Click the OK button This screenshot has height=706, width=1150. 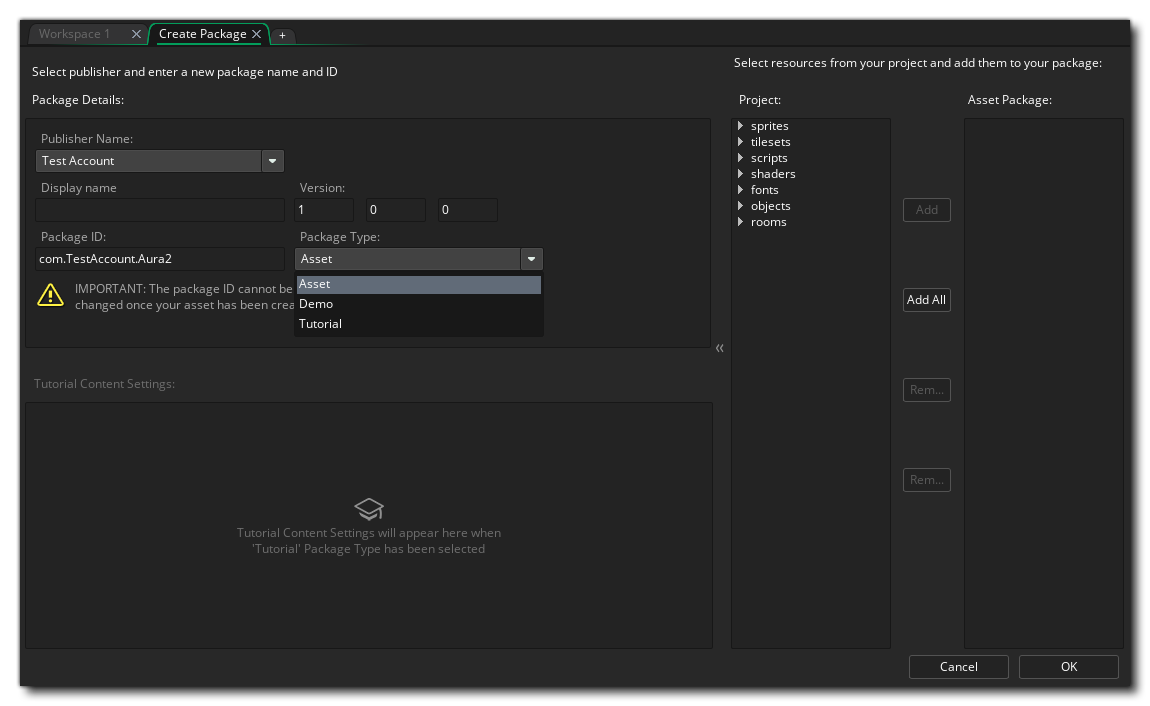(1068, 667)
